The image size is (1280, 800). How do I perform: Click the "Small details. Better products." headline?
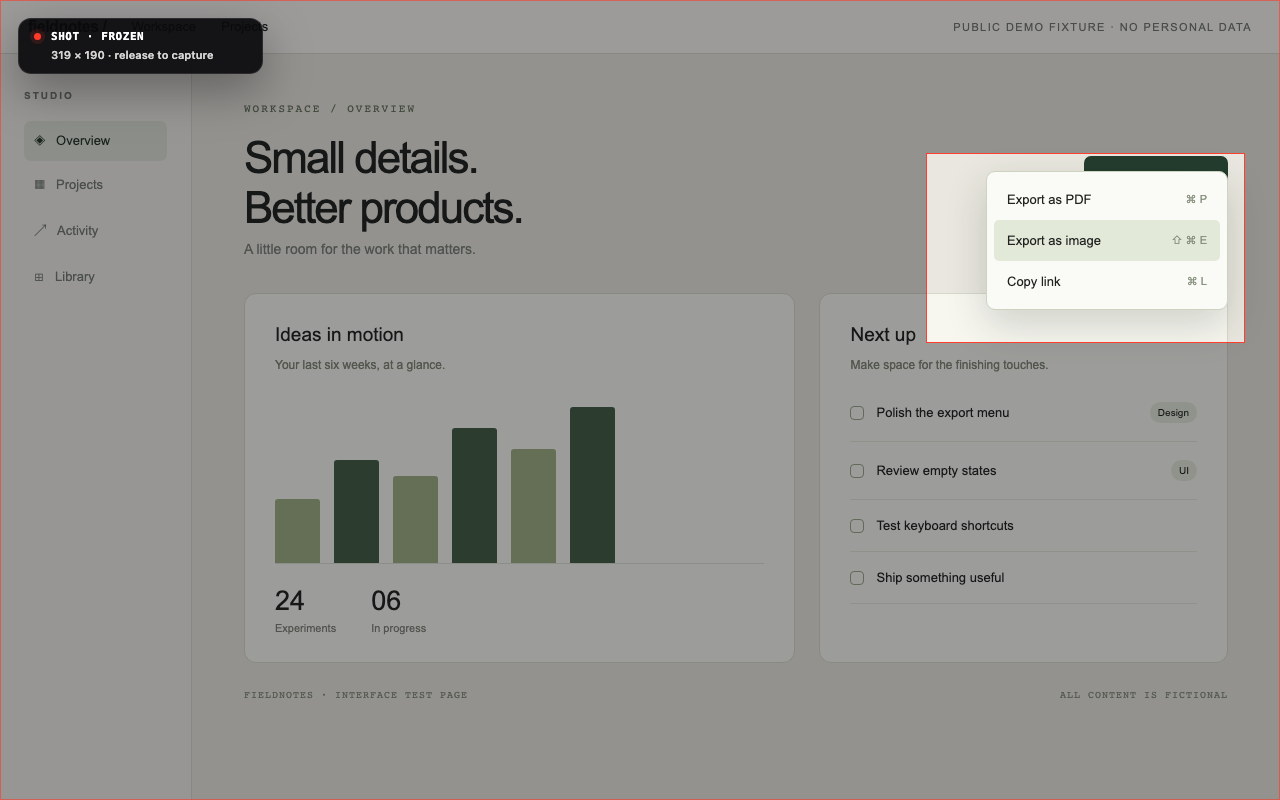(383, 183)
